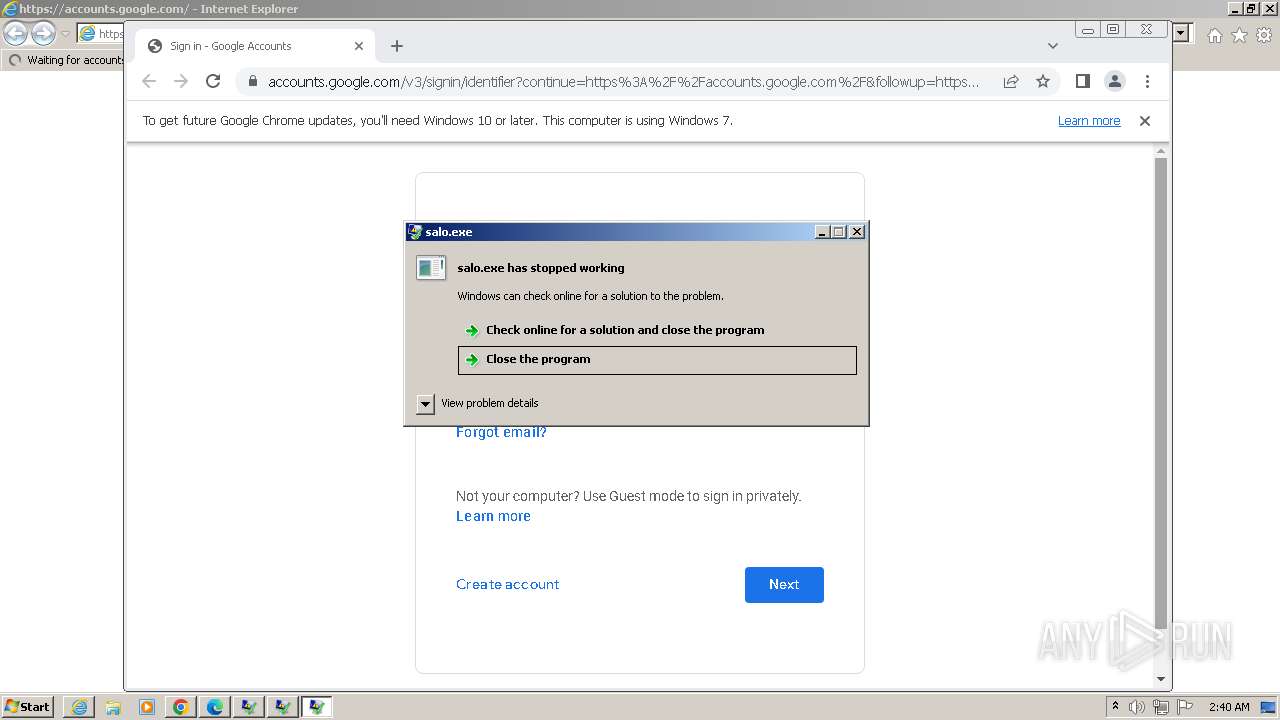Click the Chrome page scrollbar up arrow

pyautogui.click(x=1161, y=152)
